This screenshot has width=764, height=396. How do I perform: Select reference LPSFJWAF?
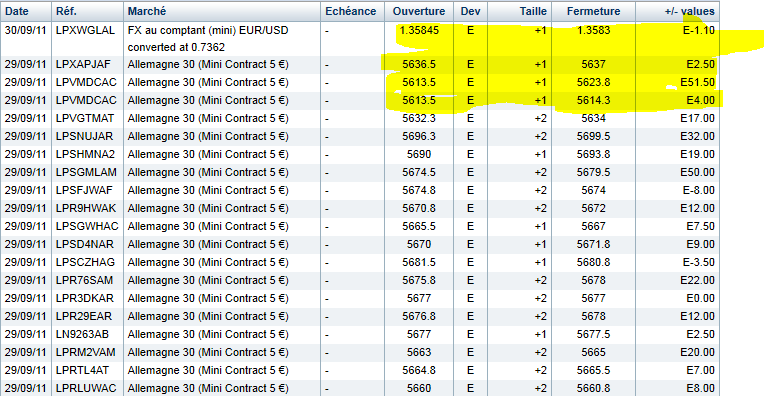84,190
